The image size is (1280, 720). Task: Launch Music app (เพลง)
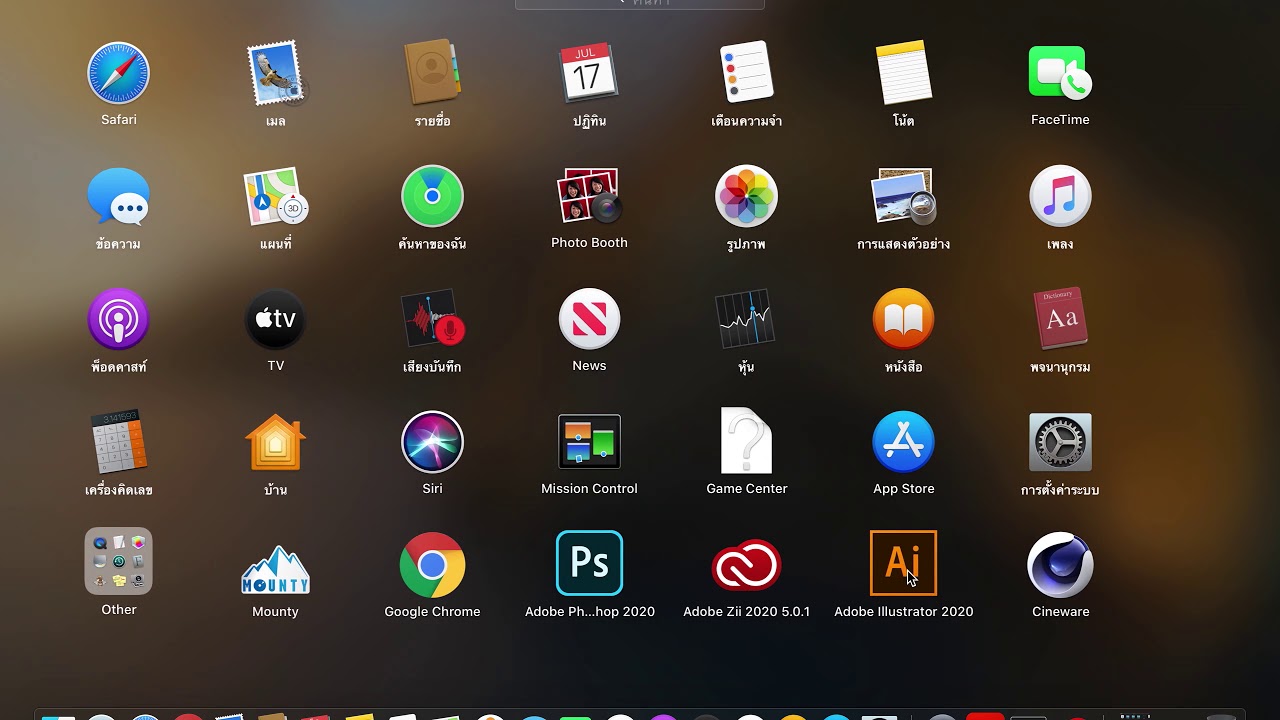[1060, 197]
